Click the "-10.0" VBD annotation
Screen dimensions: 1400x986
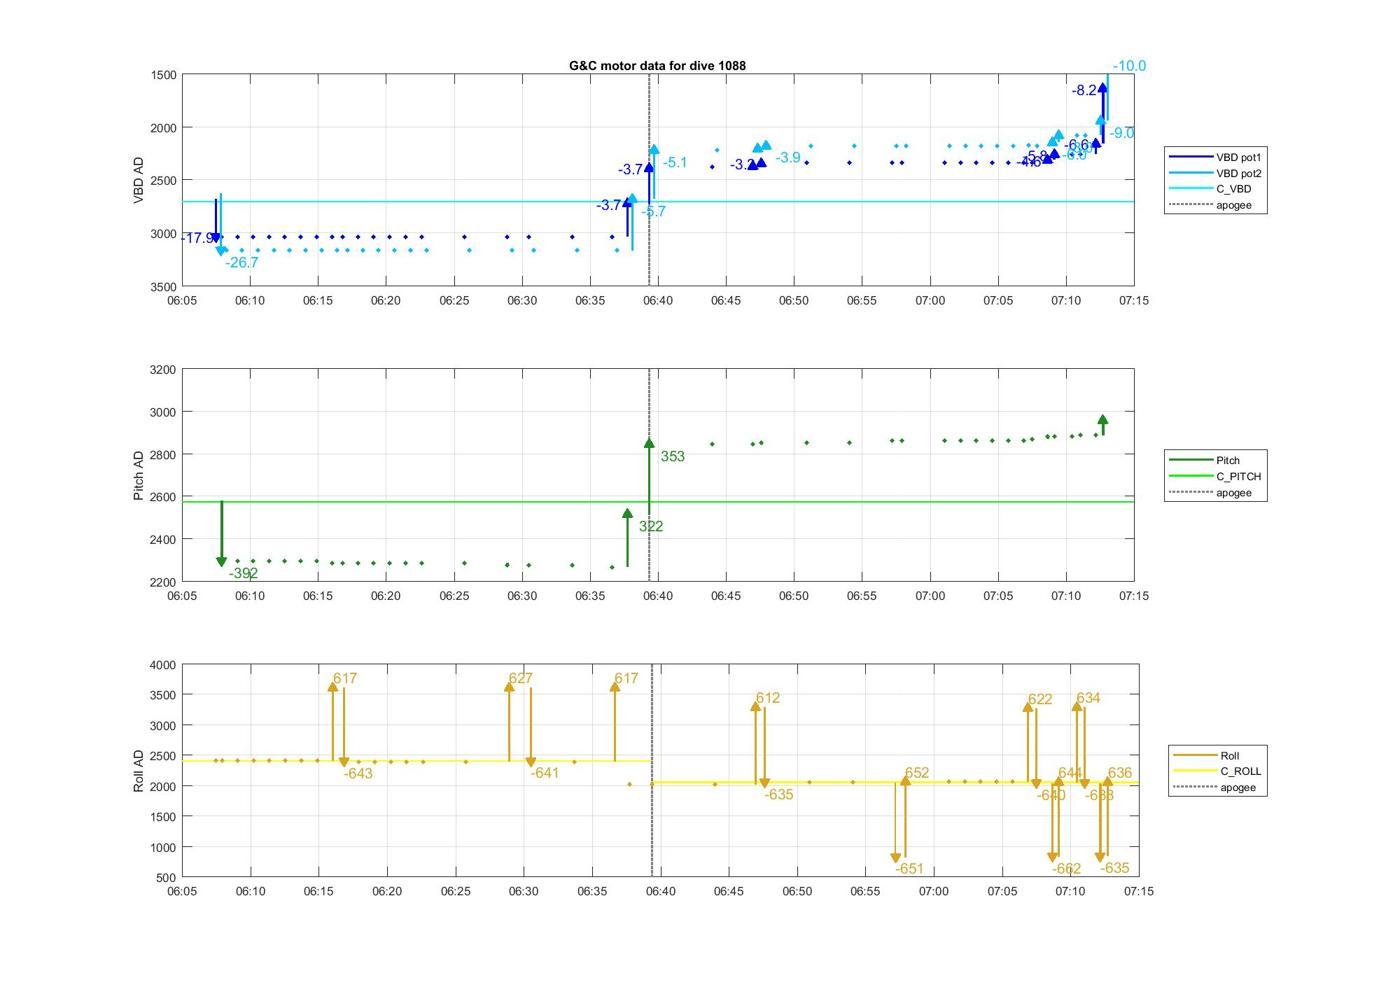point(1129,66)
